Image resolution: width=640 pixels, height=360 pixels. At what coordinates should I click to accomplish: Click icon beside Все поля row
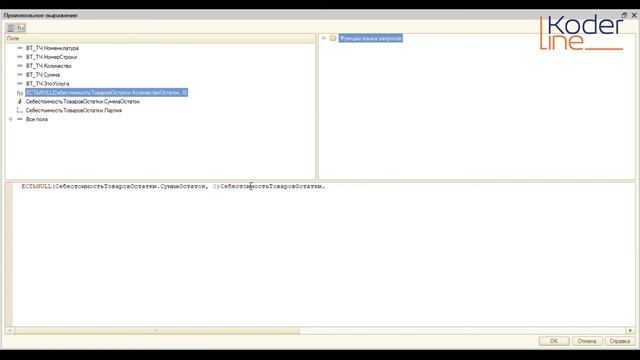click(x=20, y=119)
